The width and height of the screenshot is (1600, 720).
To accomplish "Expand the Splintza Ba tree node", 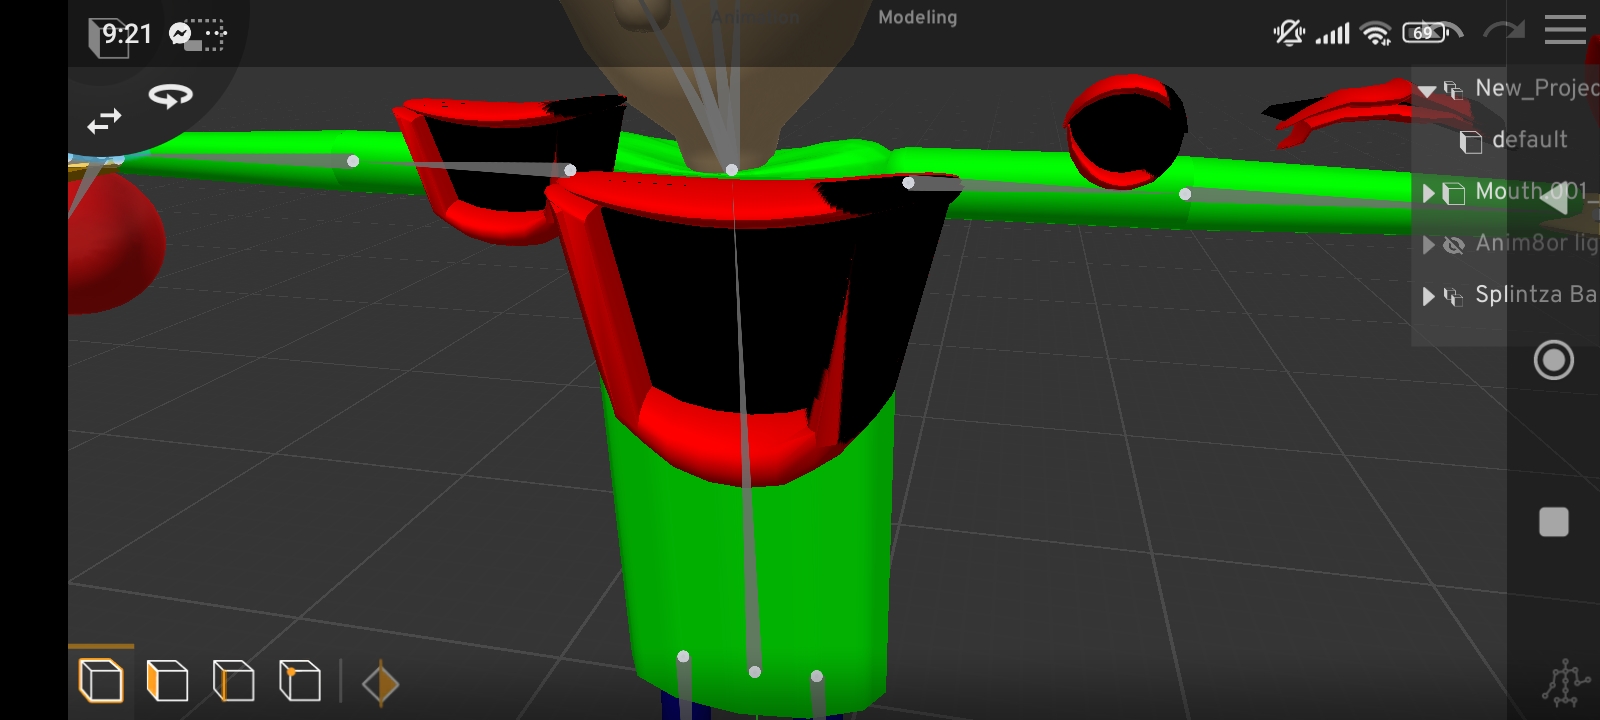I will tap(1429, 296).
